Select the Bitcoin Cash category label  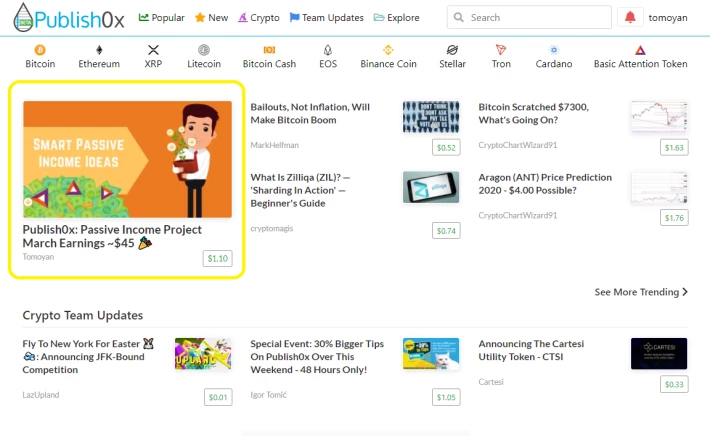269,64
